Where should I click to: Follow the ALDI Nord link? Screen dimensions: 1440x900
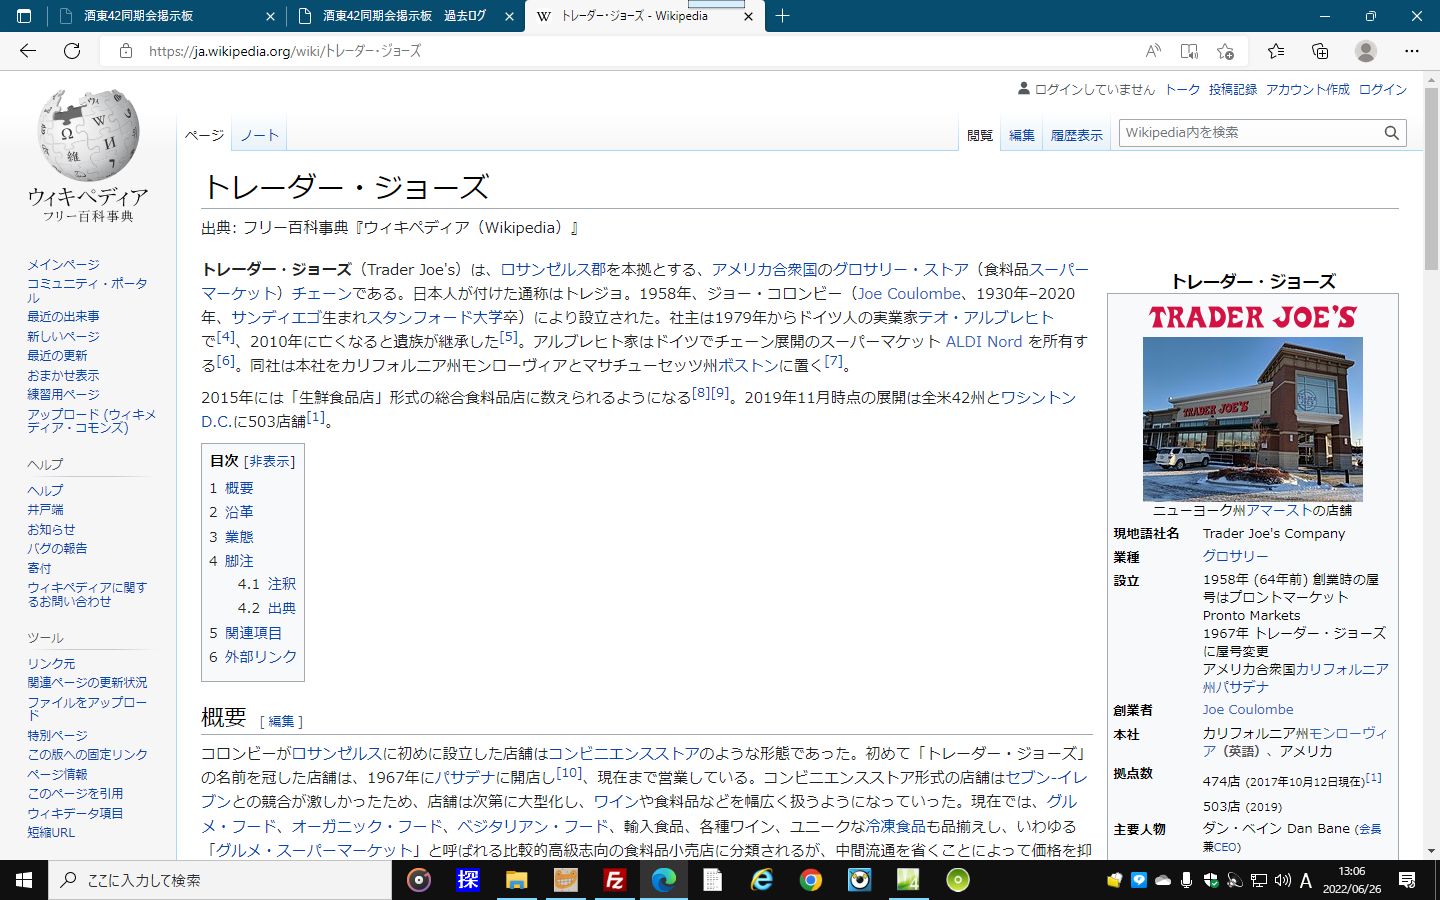(984, 341)
